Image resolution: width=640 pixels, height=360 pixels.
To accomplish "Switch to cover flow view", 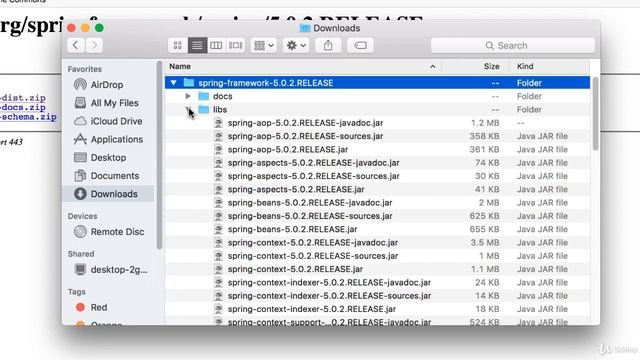I will click(236, 45).
